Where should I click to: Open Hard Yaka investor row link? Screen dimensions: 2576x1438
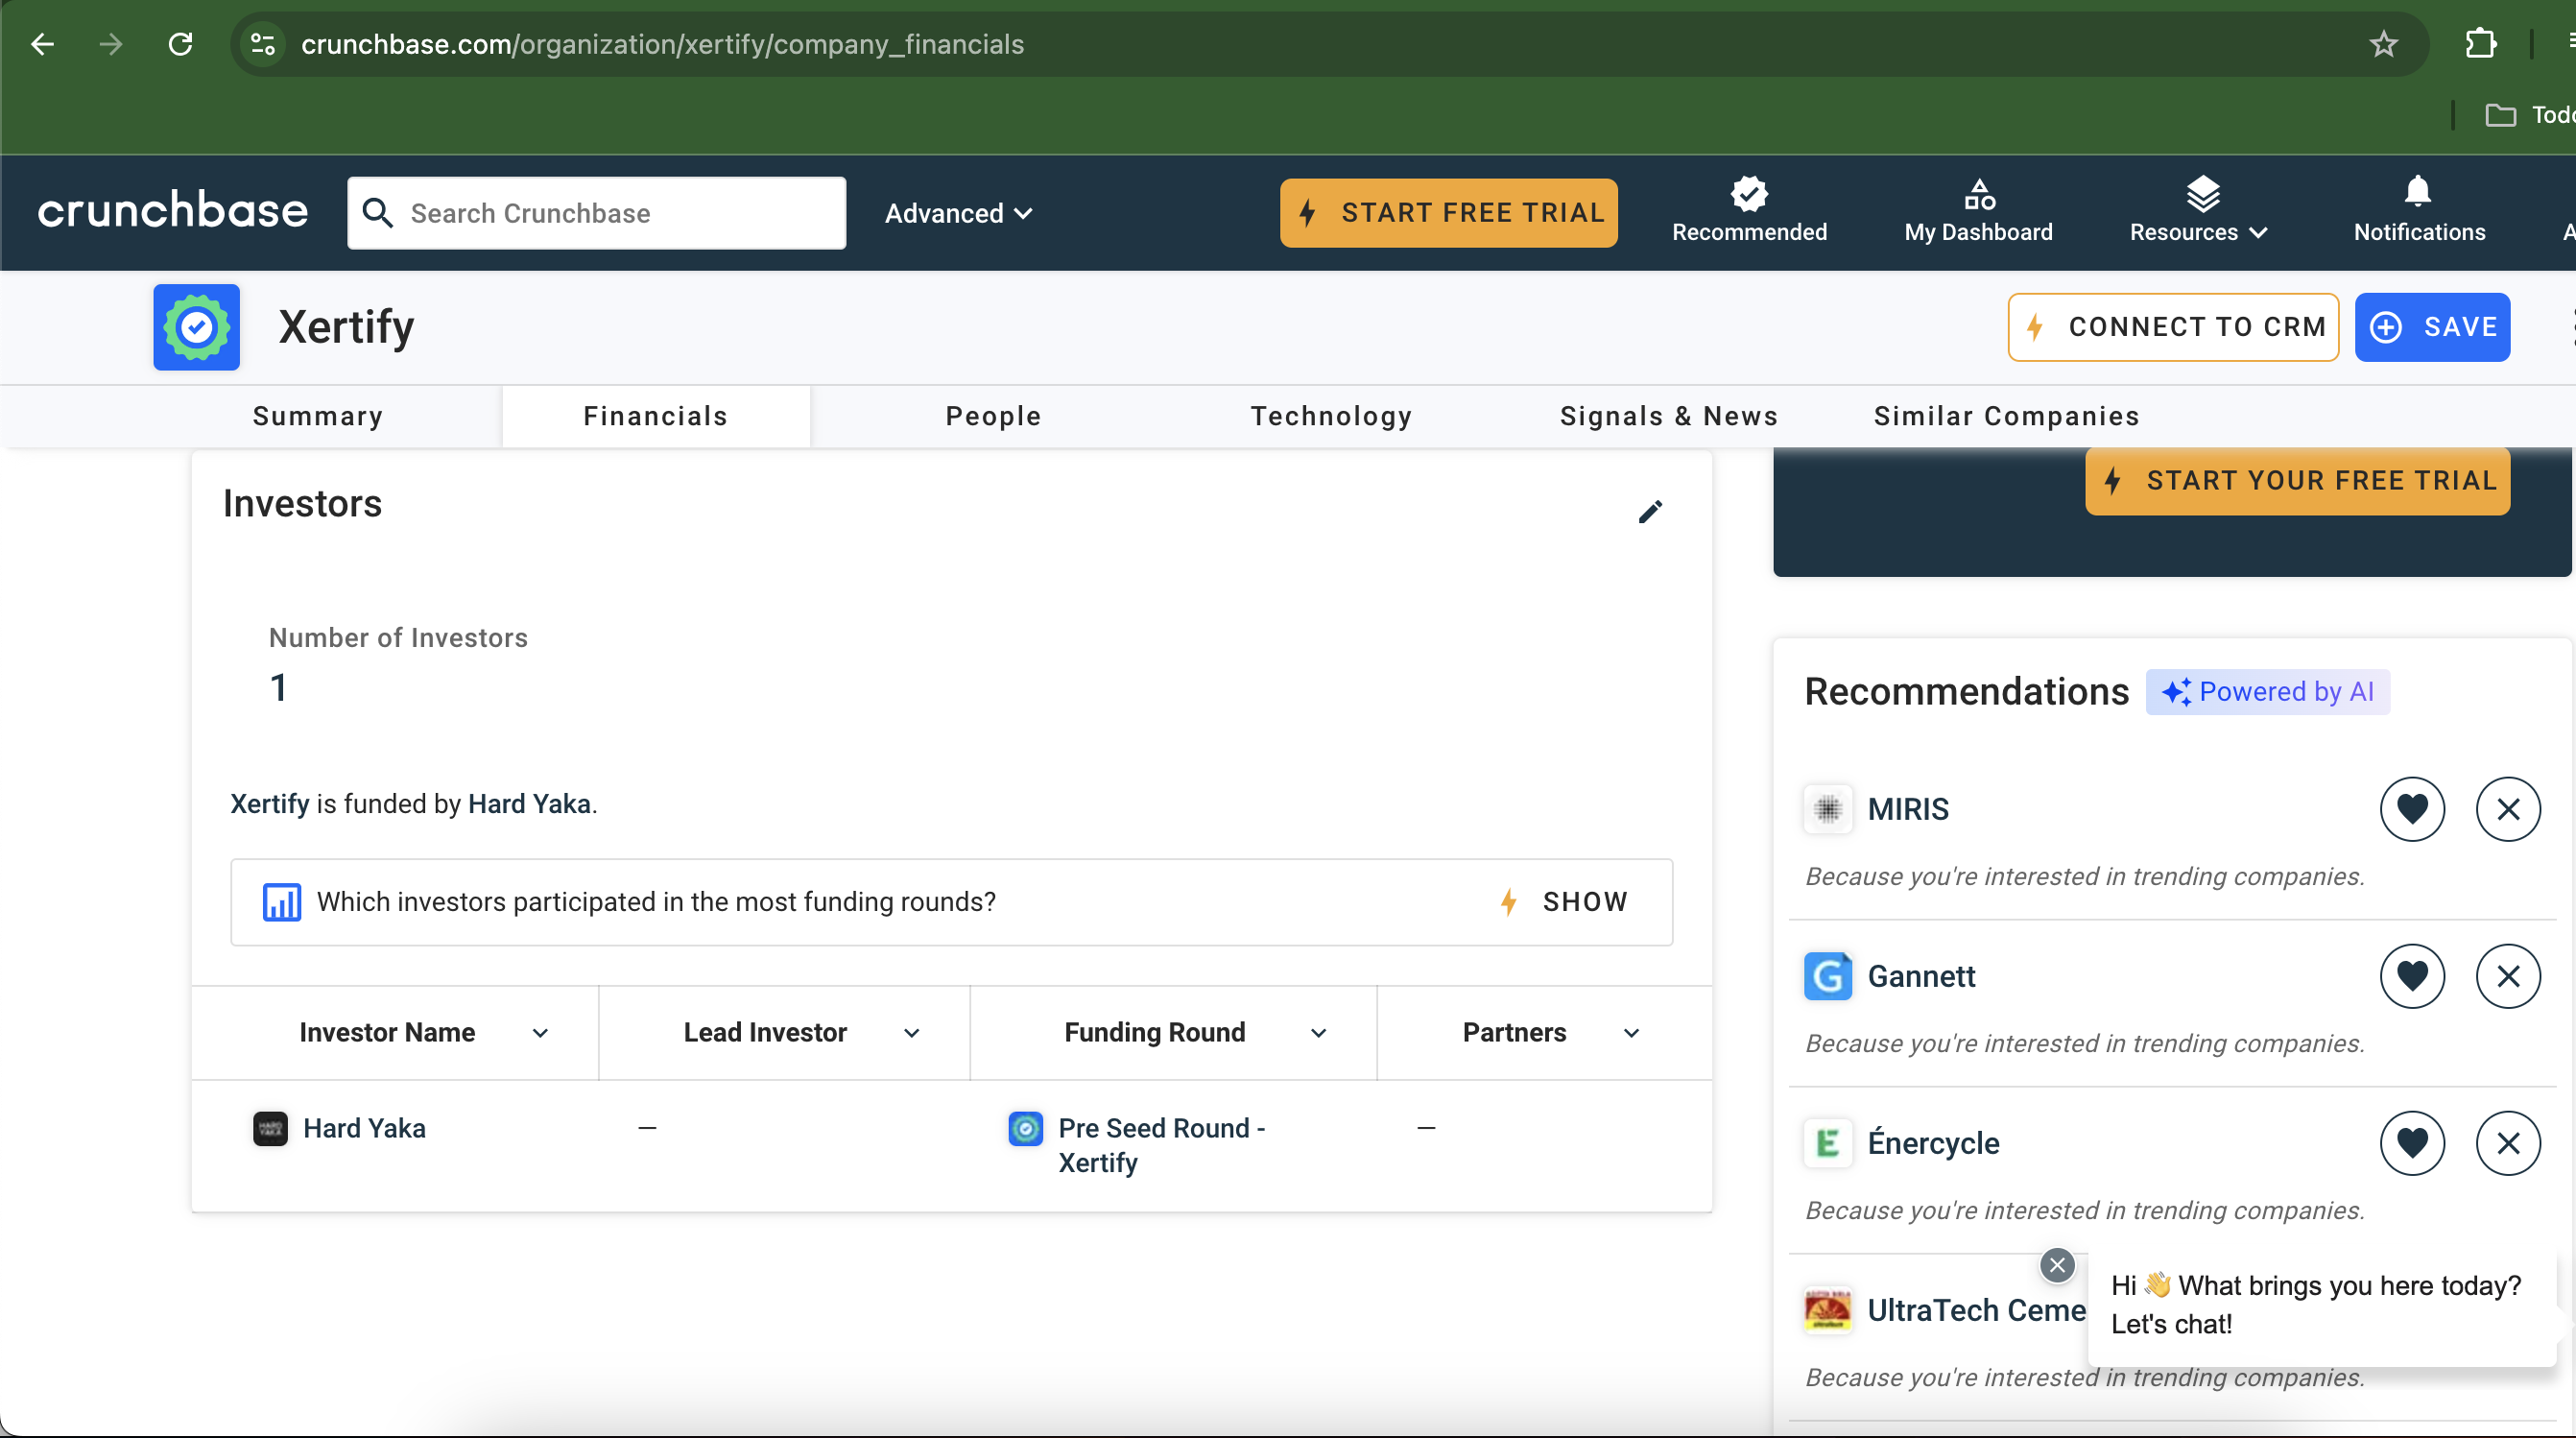[x=364, y=1129]
